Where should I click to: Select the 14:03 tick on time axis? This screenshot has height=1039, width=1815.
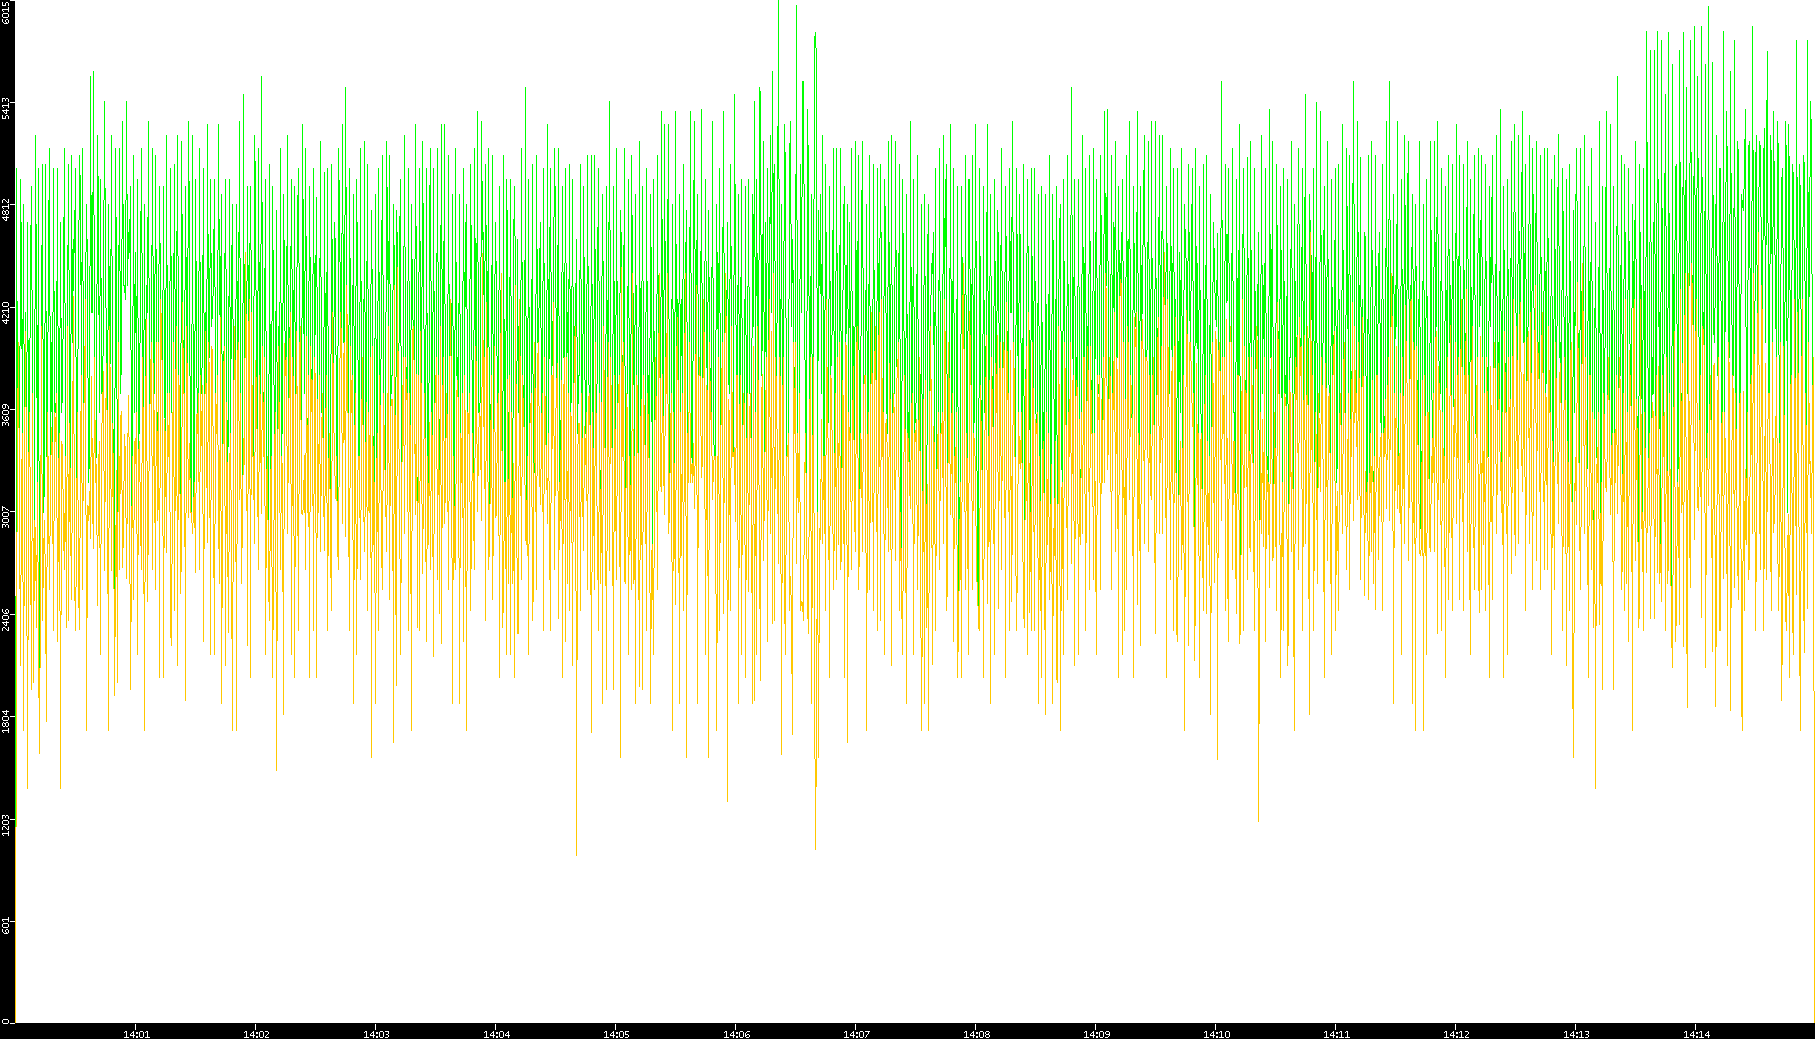click(x=376, y=1034)
